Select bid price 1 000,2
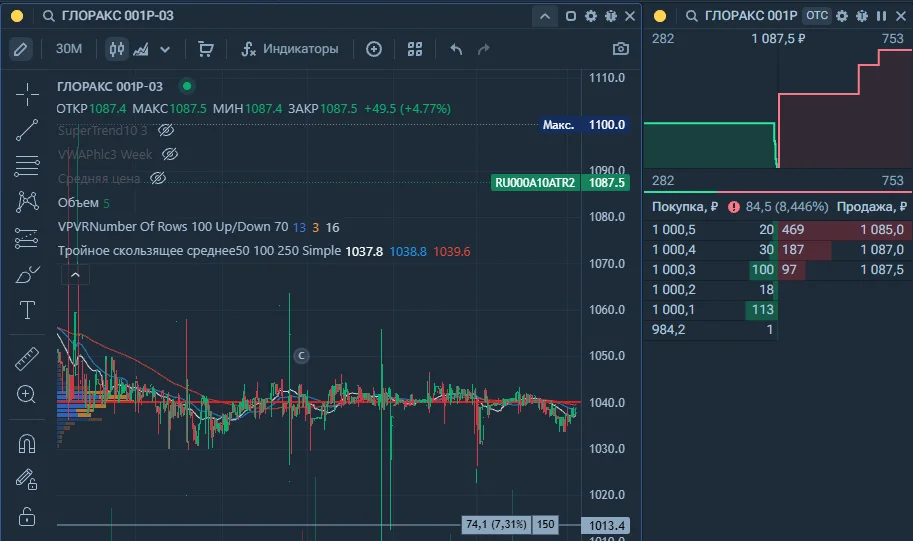This screenshot has height=541, width=913. click(x=674, y=289)
